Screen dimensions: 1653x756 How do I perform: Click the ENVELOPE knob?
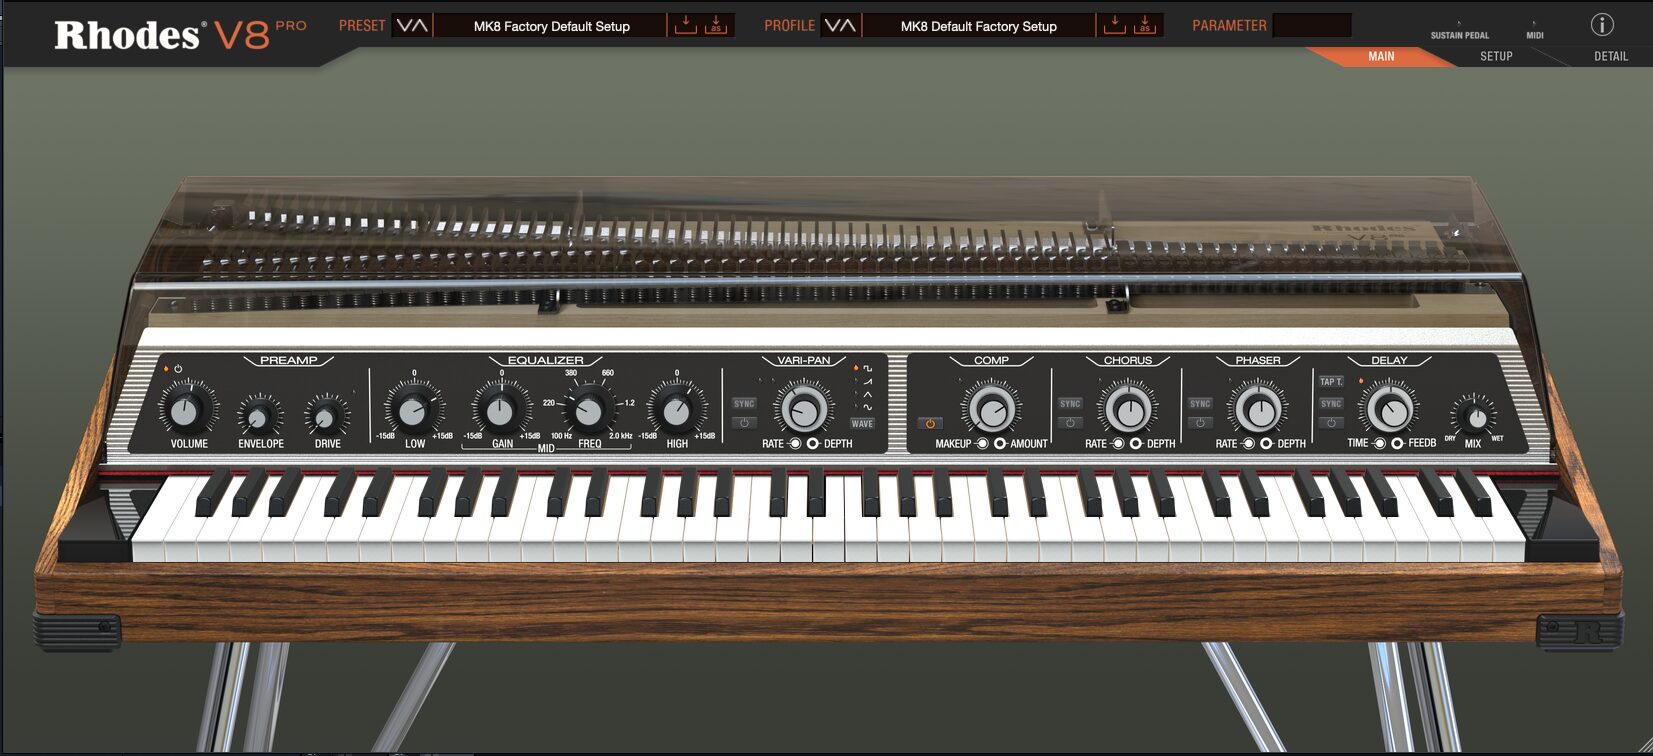tap(259, 414)
